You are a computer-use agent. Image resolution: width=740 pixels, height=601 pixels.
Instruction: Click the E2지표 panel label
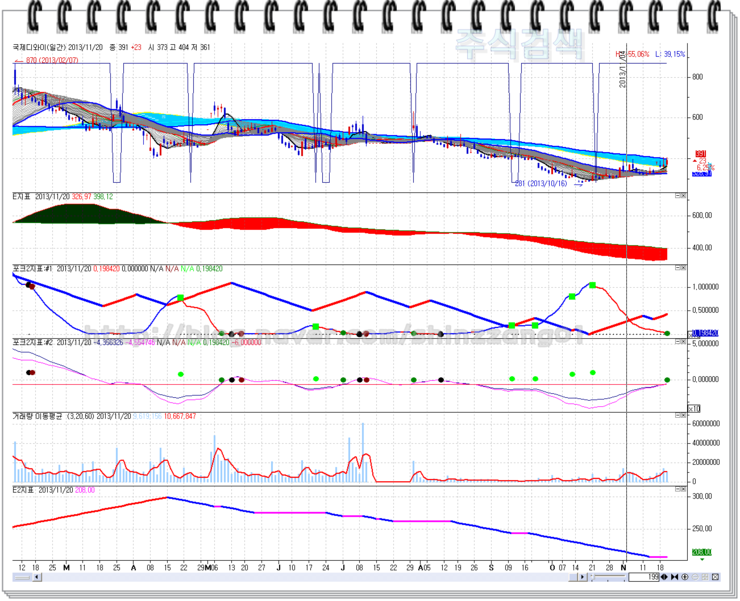point(23,490)
